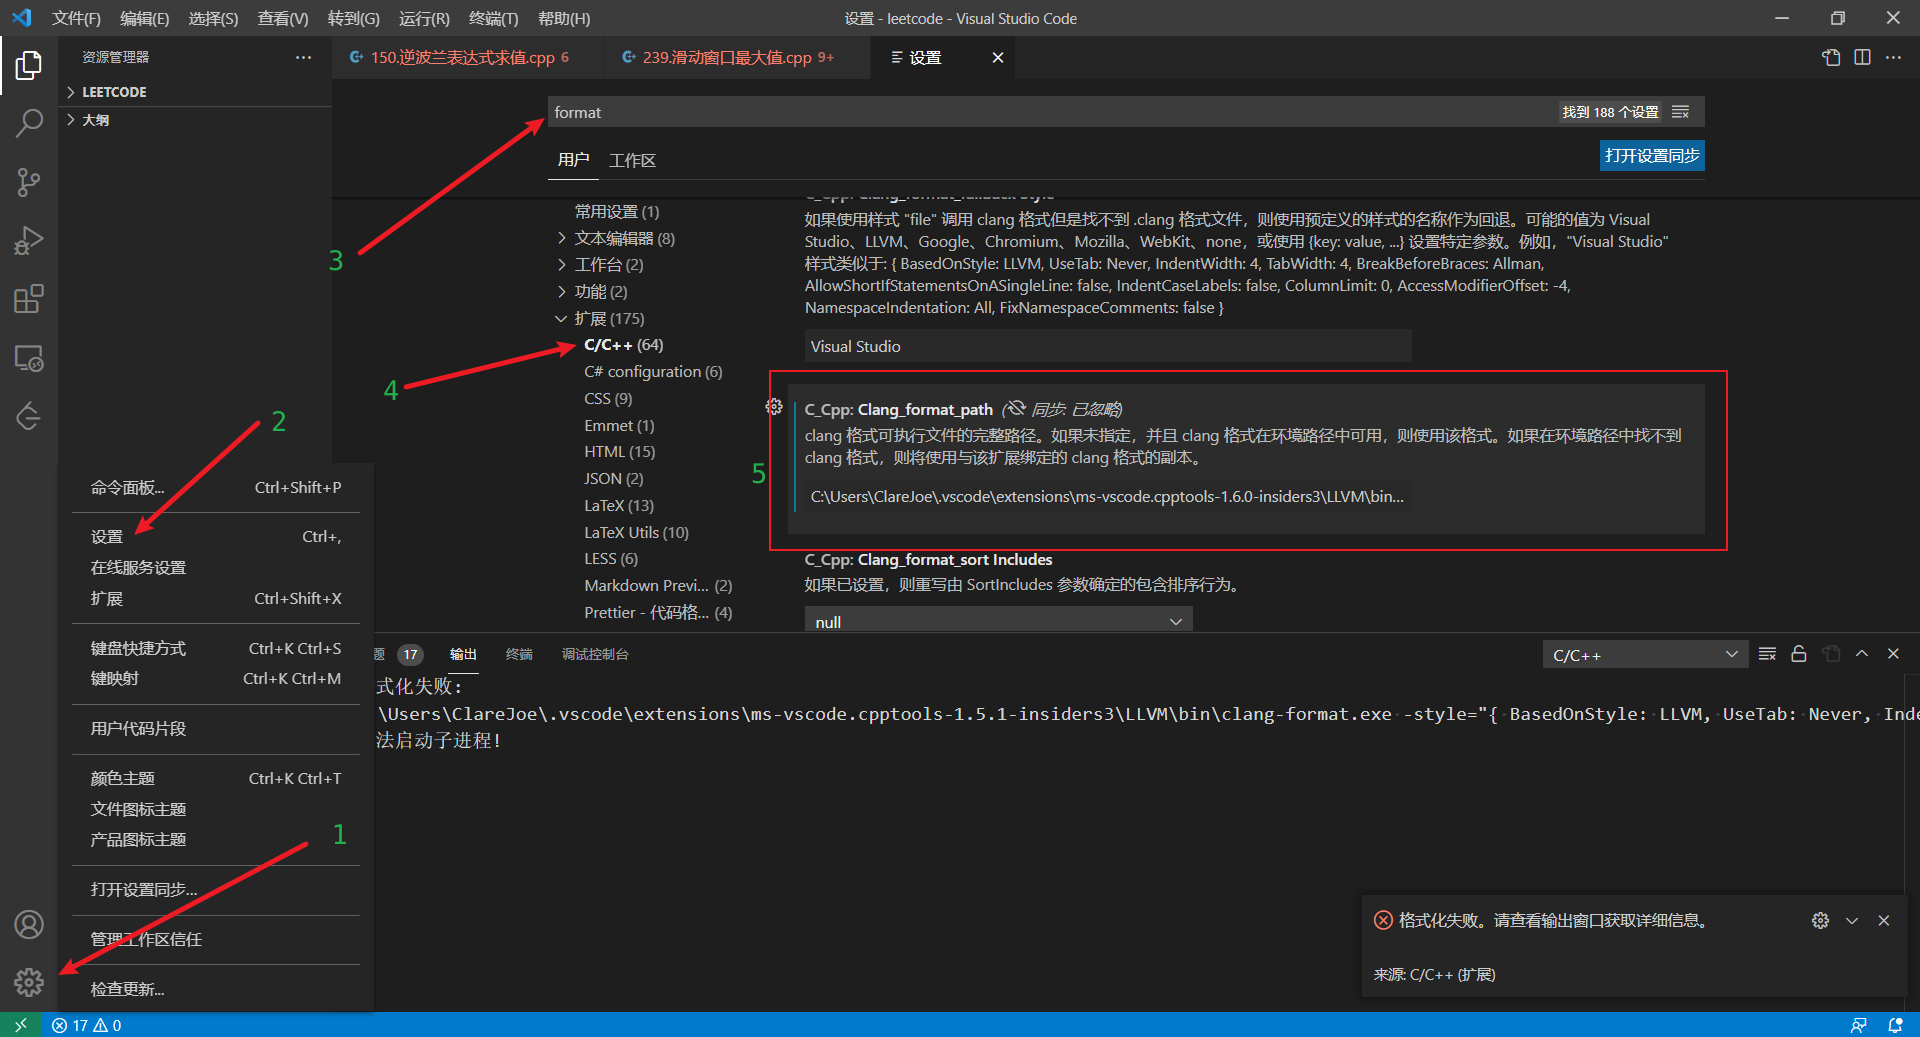Viewport: 1920px width, 1037px height.
Task: Open the Accounts icon in the activity bar
Action: 29,924
